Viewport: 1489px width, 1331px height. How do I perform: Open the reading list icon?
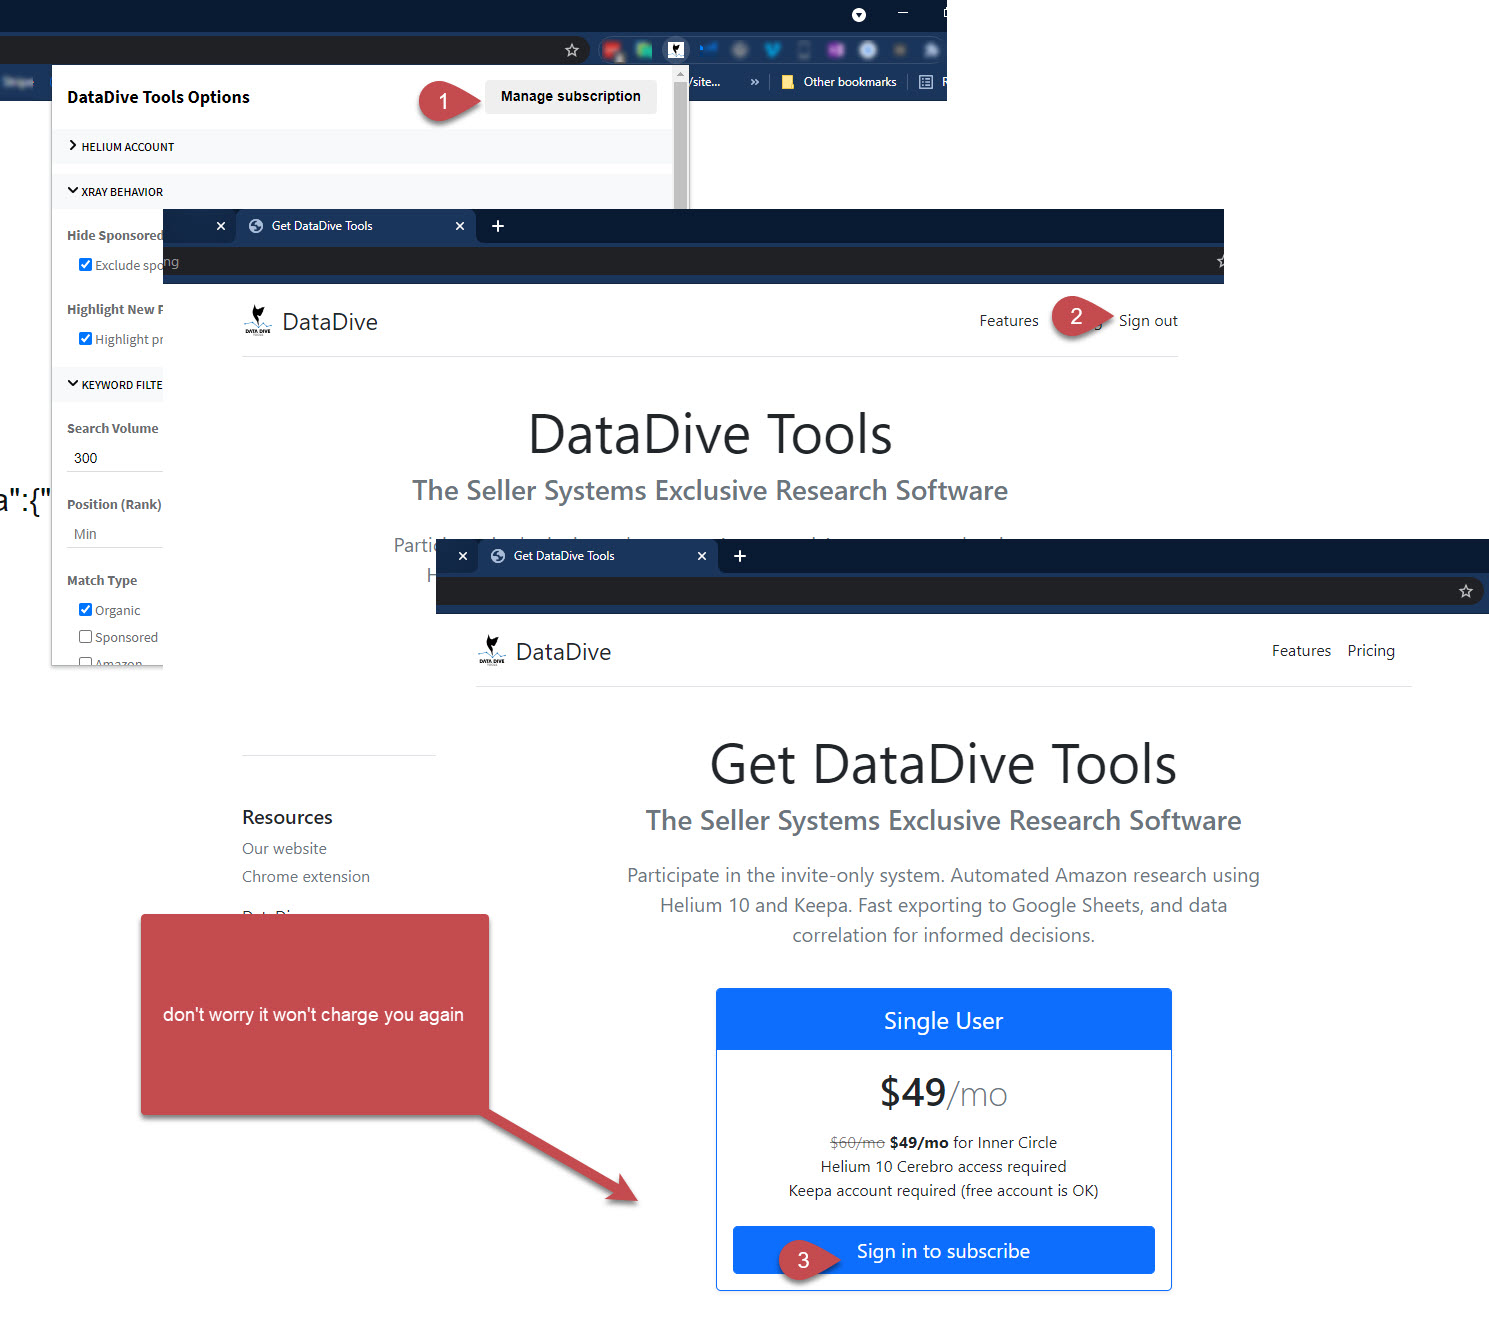point(926,82)
